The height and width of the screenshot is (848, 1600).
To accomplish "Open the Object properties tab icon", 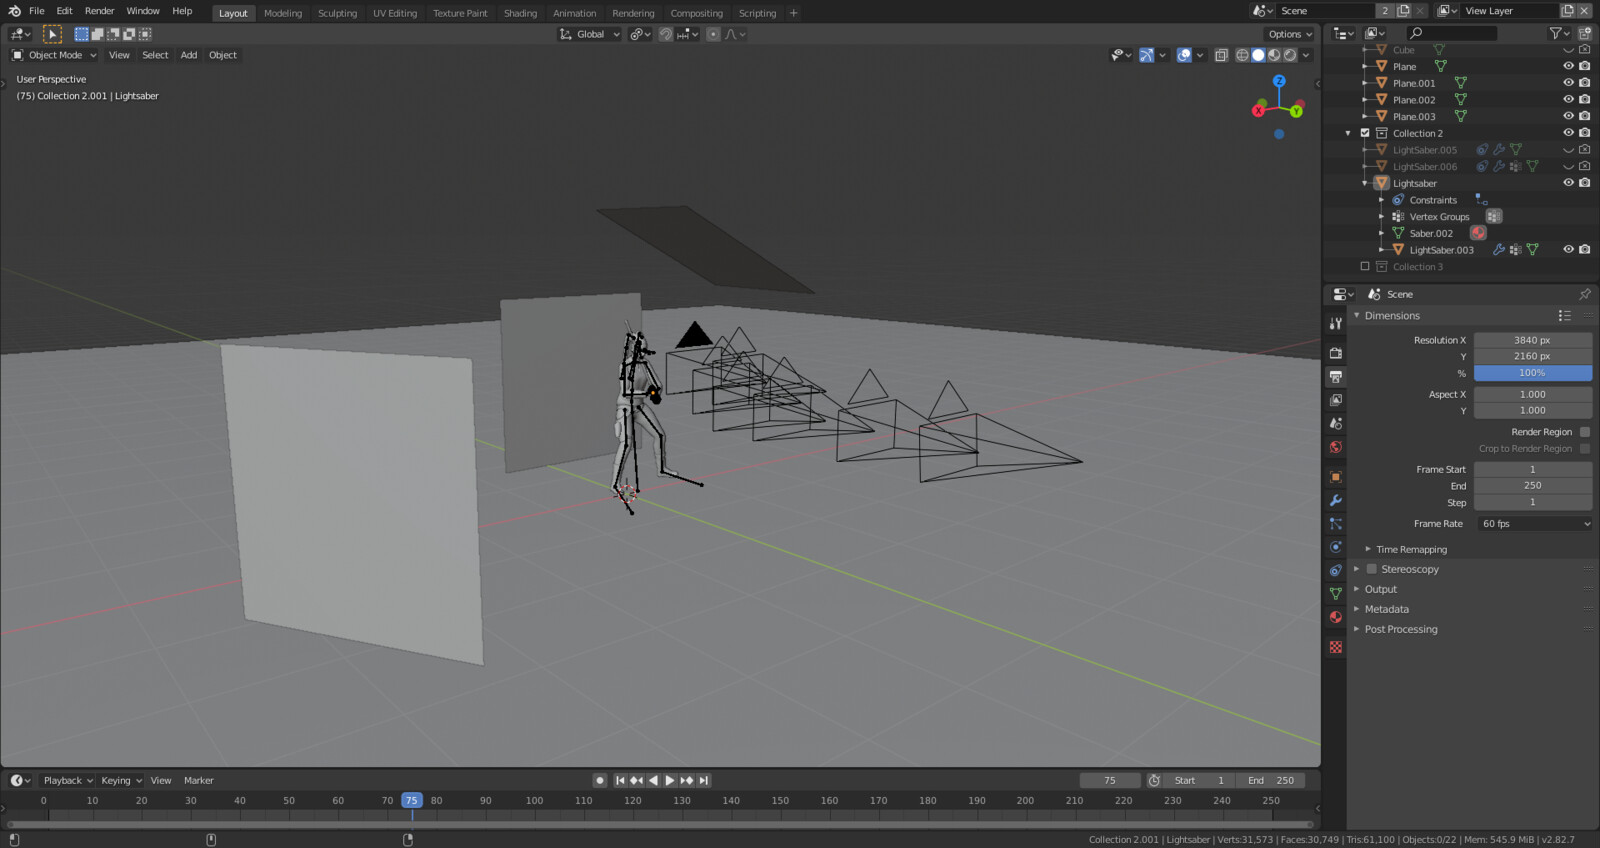I will click(x=1335, y=477).
